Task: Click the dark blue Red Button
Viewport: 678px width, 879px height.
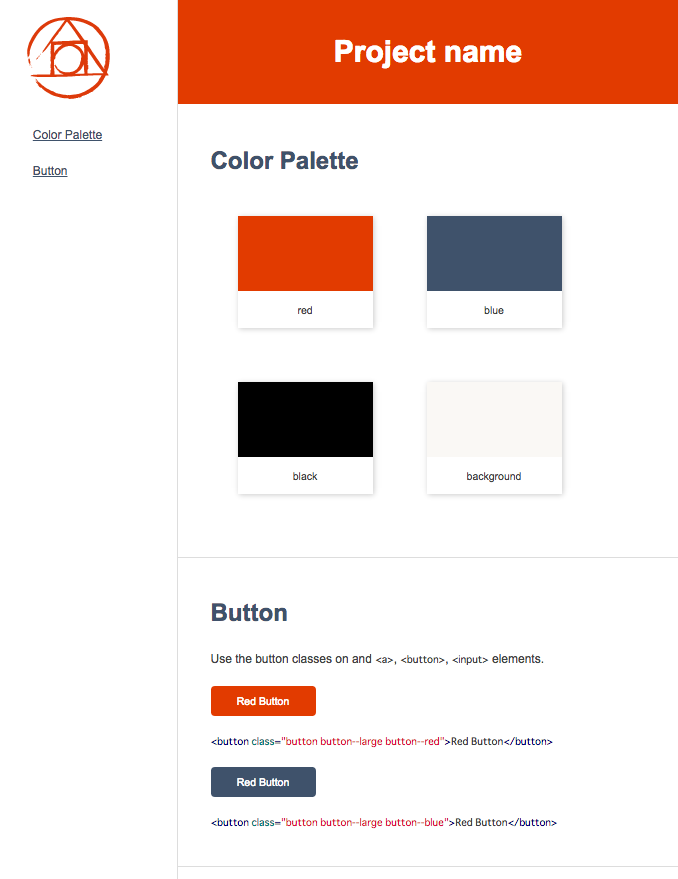Action: click(263, 781)
